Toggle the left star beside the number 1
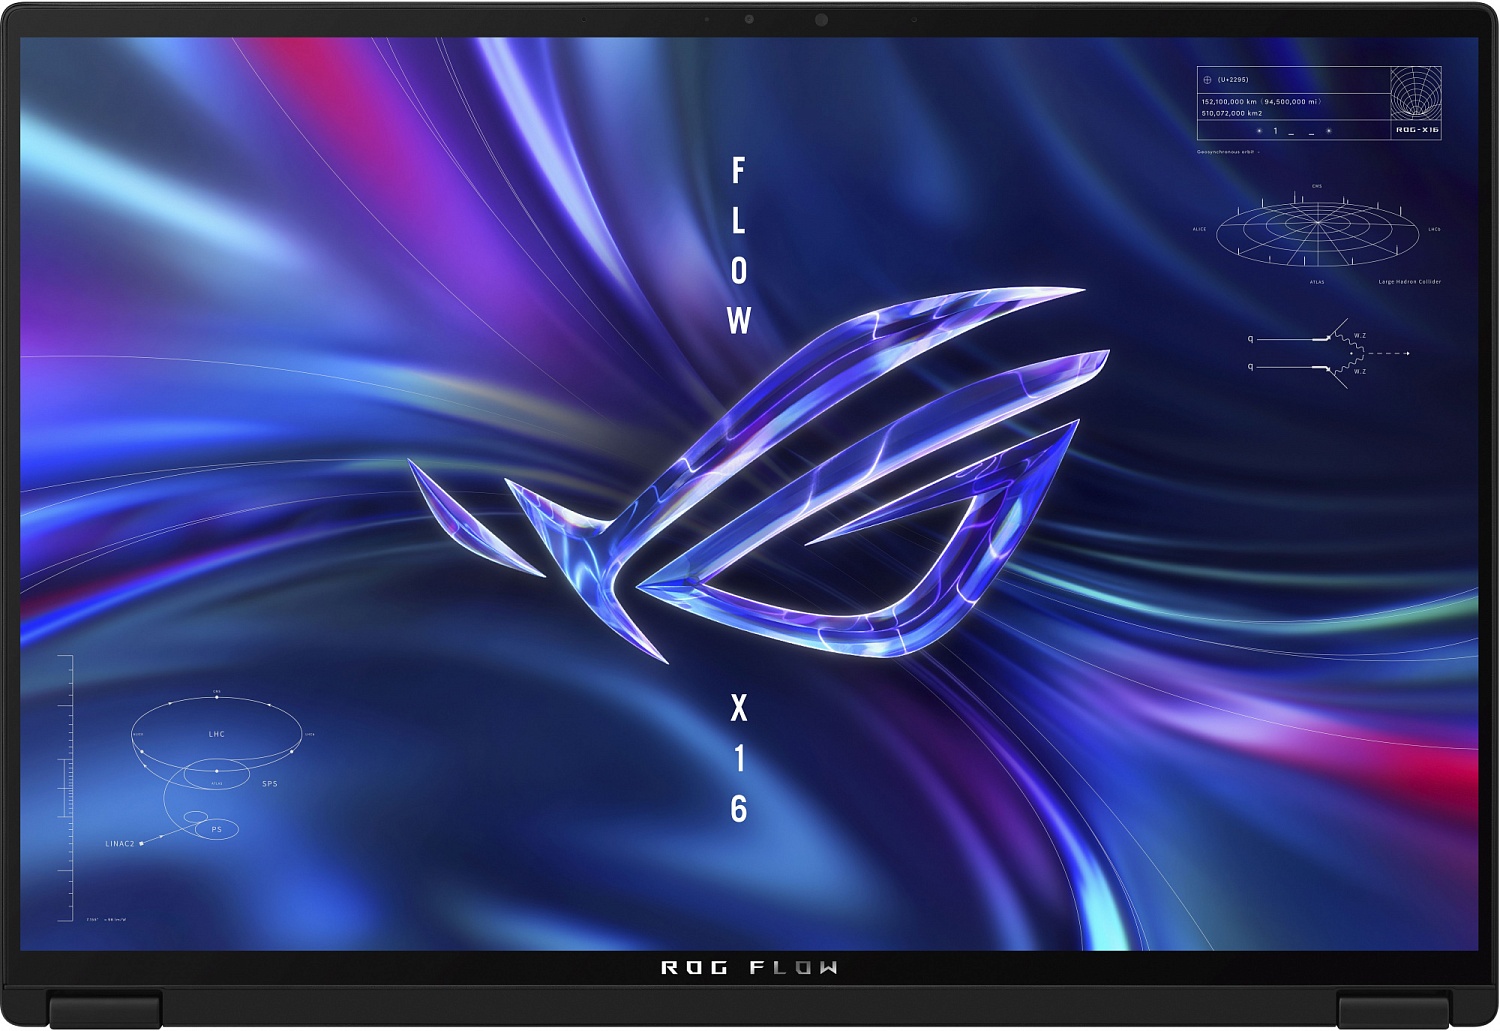 click(x=1259, y=131)
